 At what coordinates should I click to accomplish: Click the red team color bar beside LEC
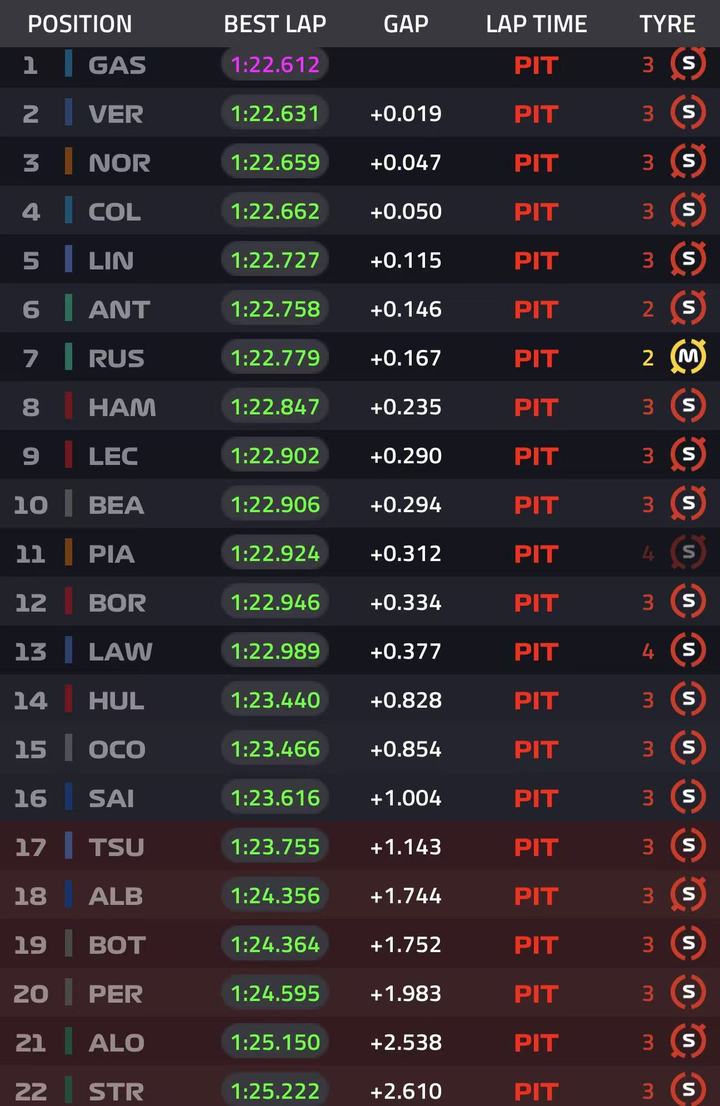(68, 455)
